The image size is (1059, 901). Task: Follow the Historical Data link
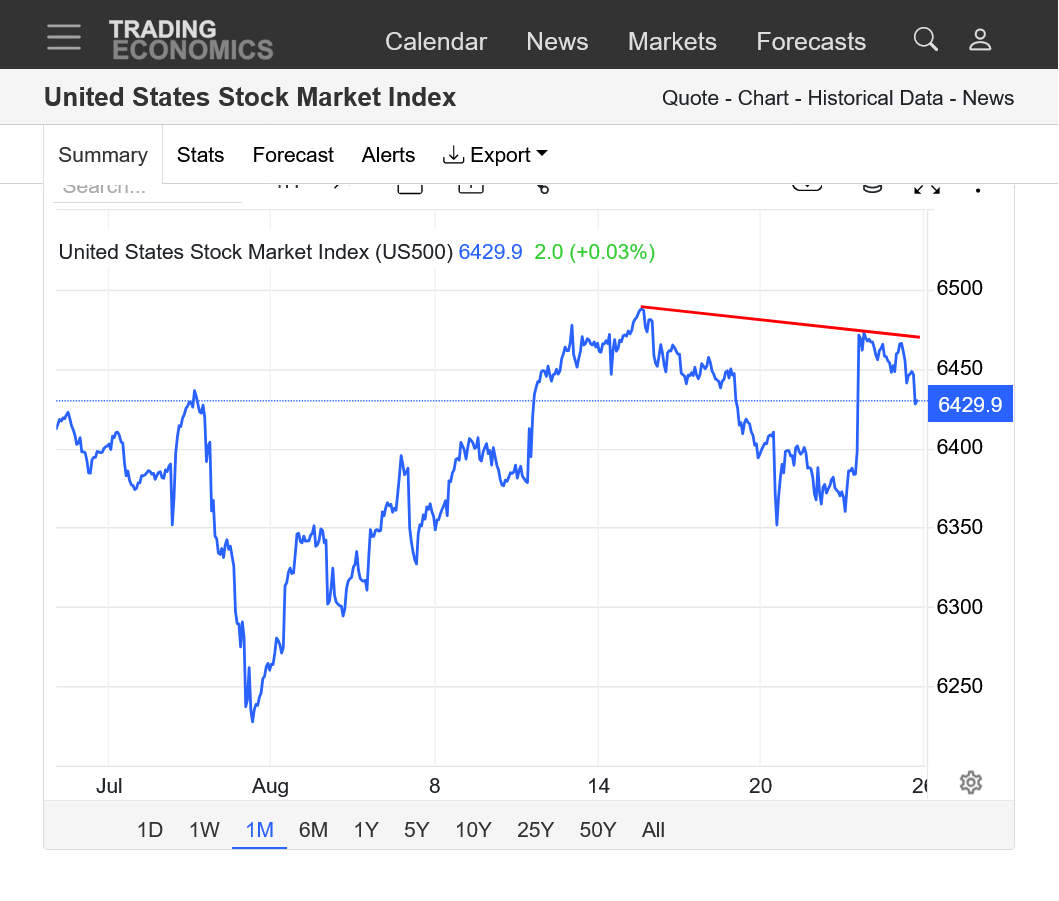point(875,98)
